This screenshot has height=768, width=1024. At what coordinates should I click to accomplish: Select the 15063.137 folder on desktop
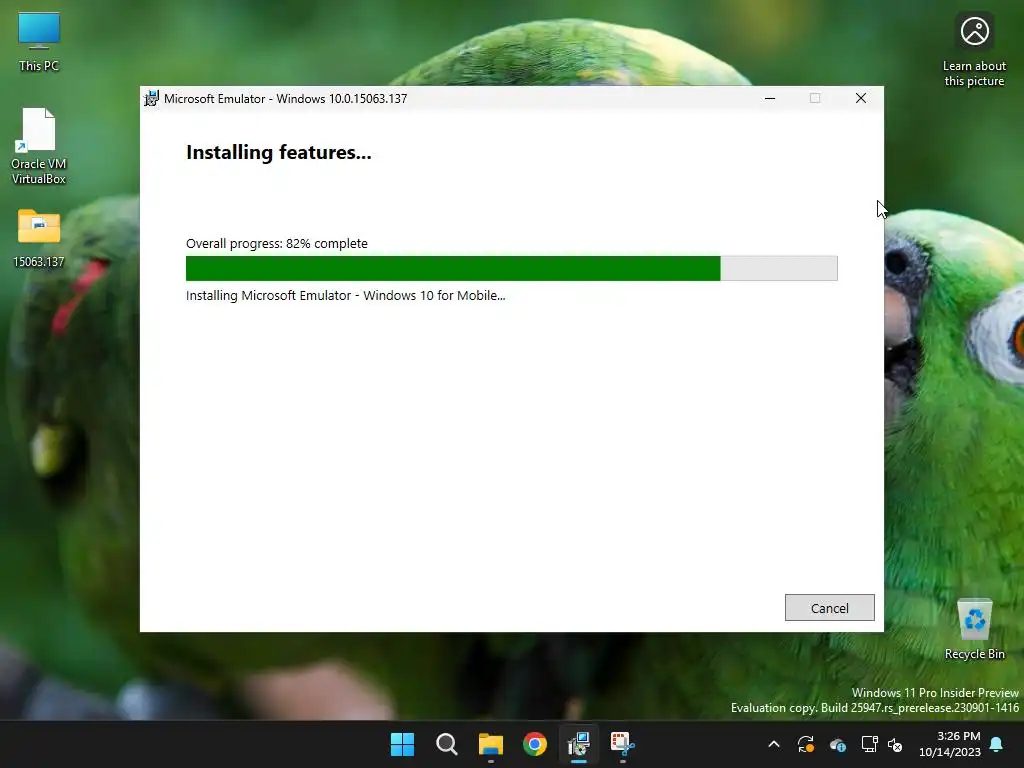coord(39,238)
